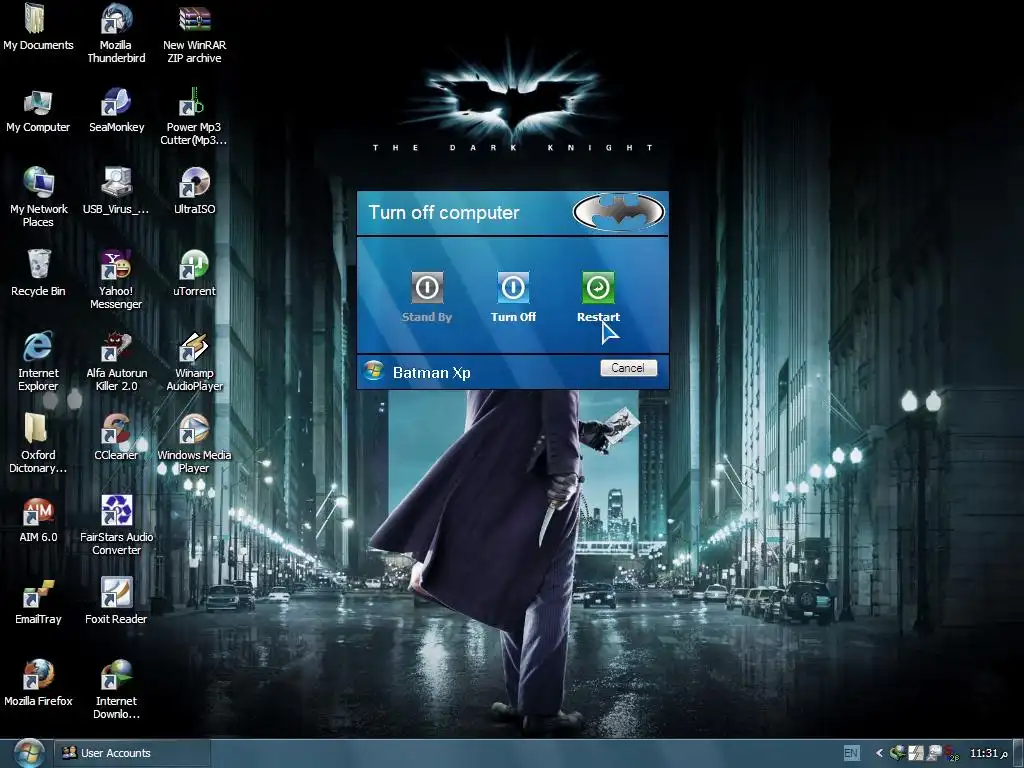This screenshot has height=768, width=1024.
Task: Select the EmailTray shortcut
Action: coord(38,601)
